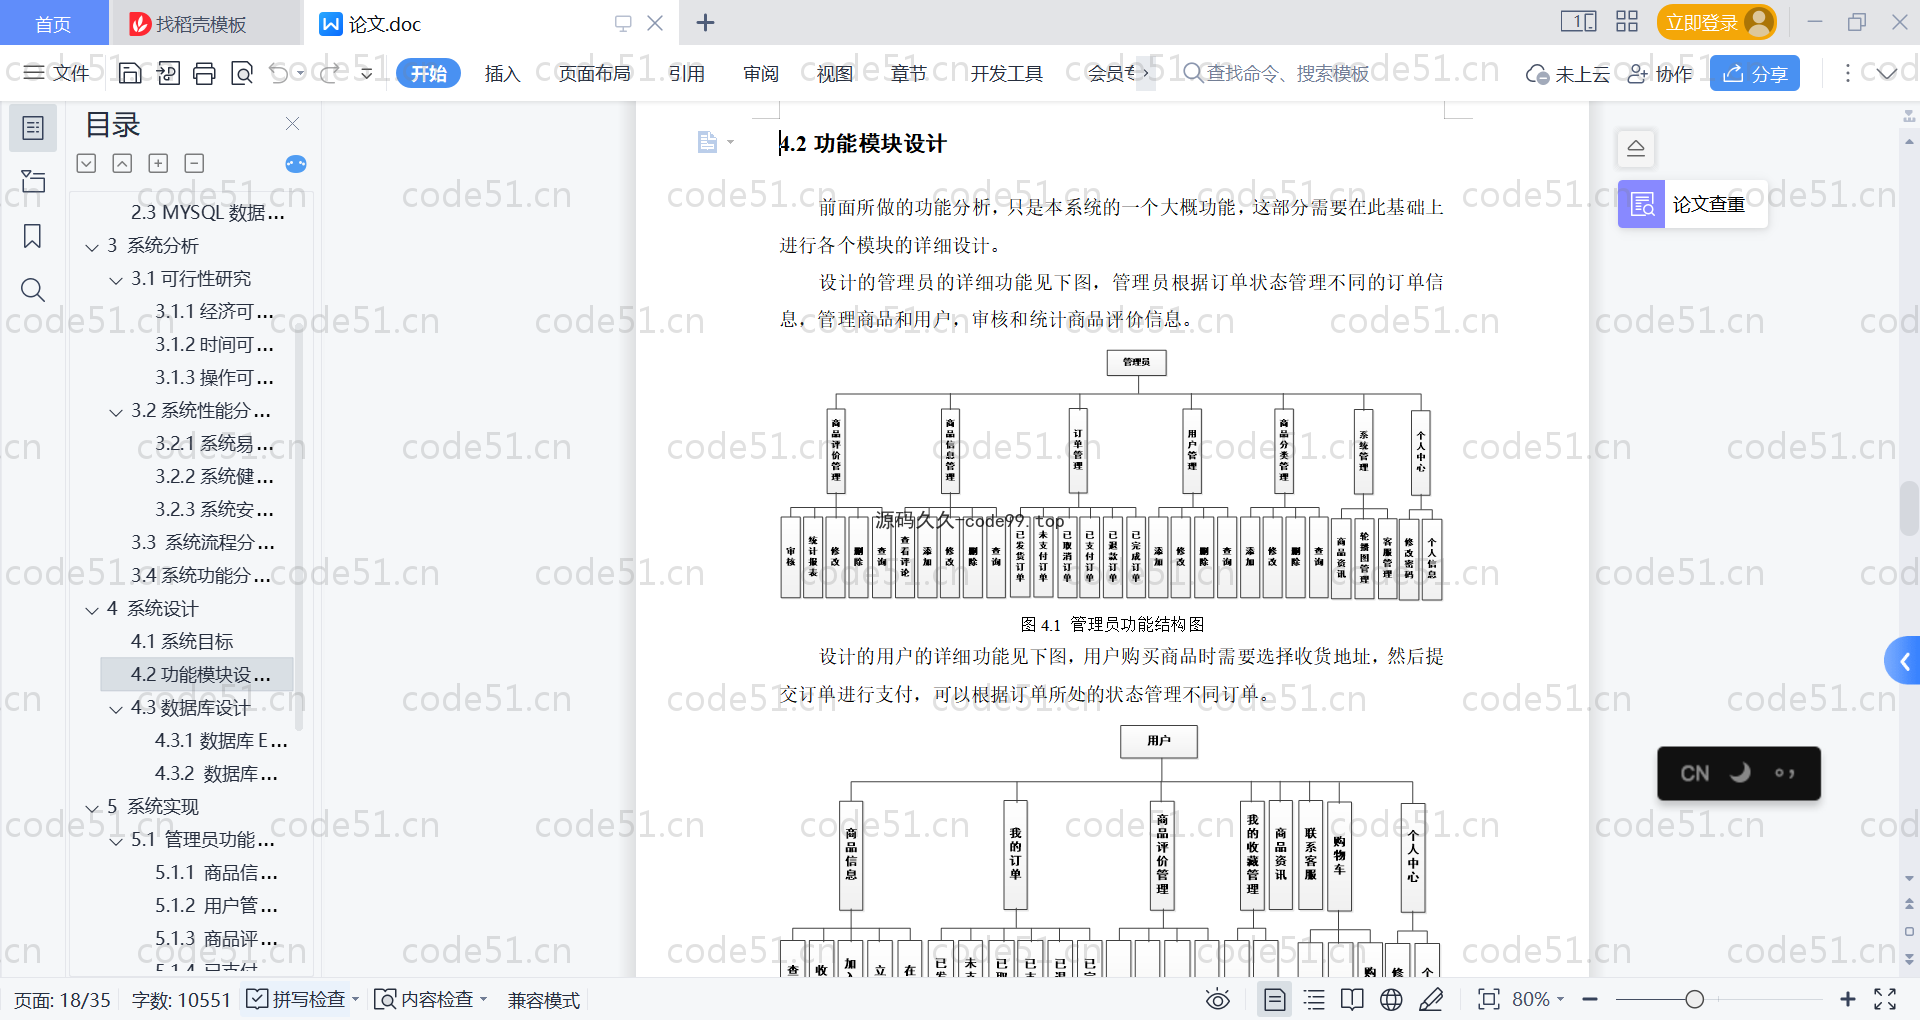Switch to reading mode view
The width and height of the screenshot is (1920, 1020).
point(1352,999)
